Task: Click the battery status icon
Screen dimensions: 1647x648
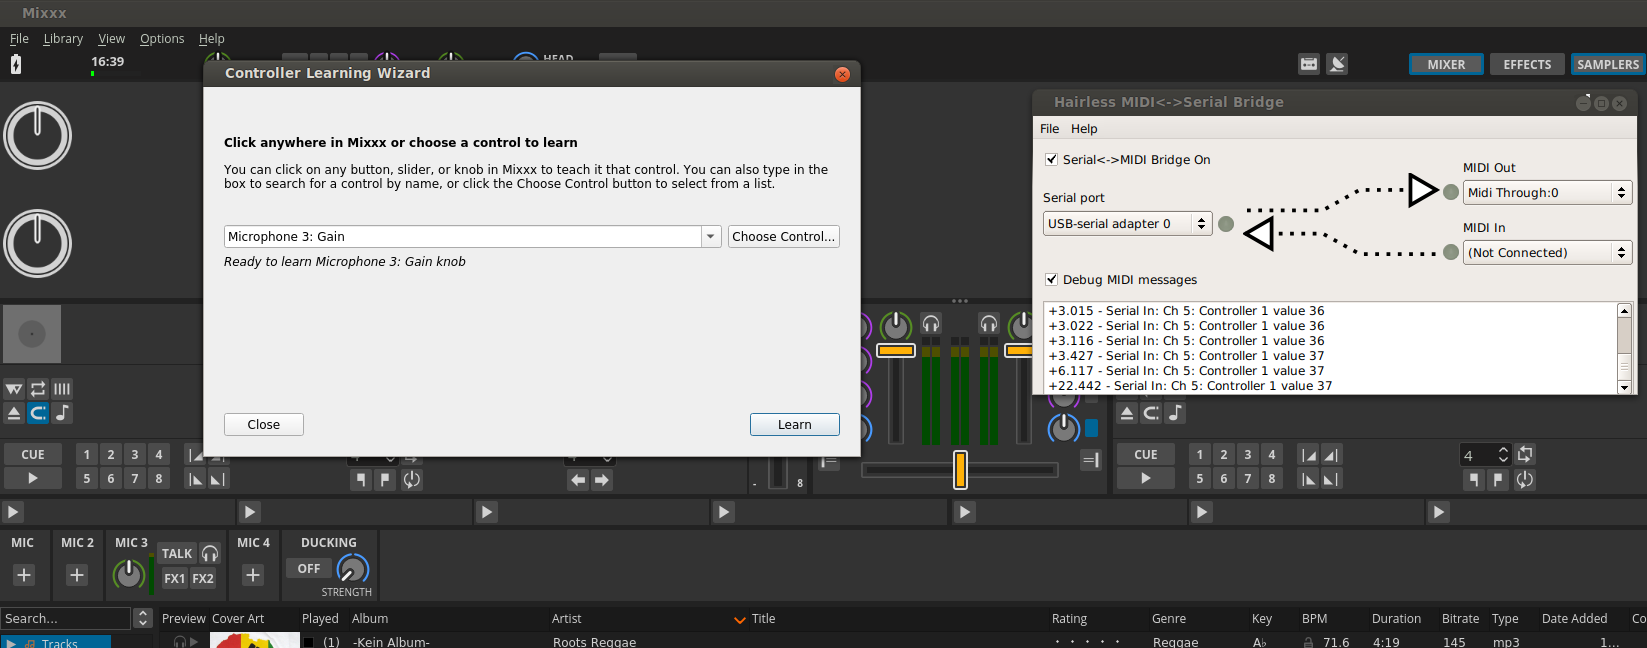Action: 15,65
